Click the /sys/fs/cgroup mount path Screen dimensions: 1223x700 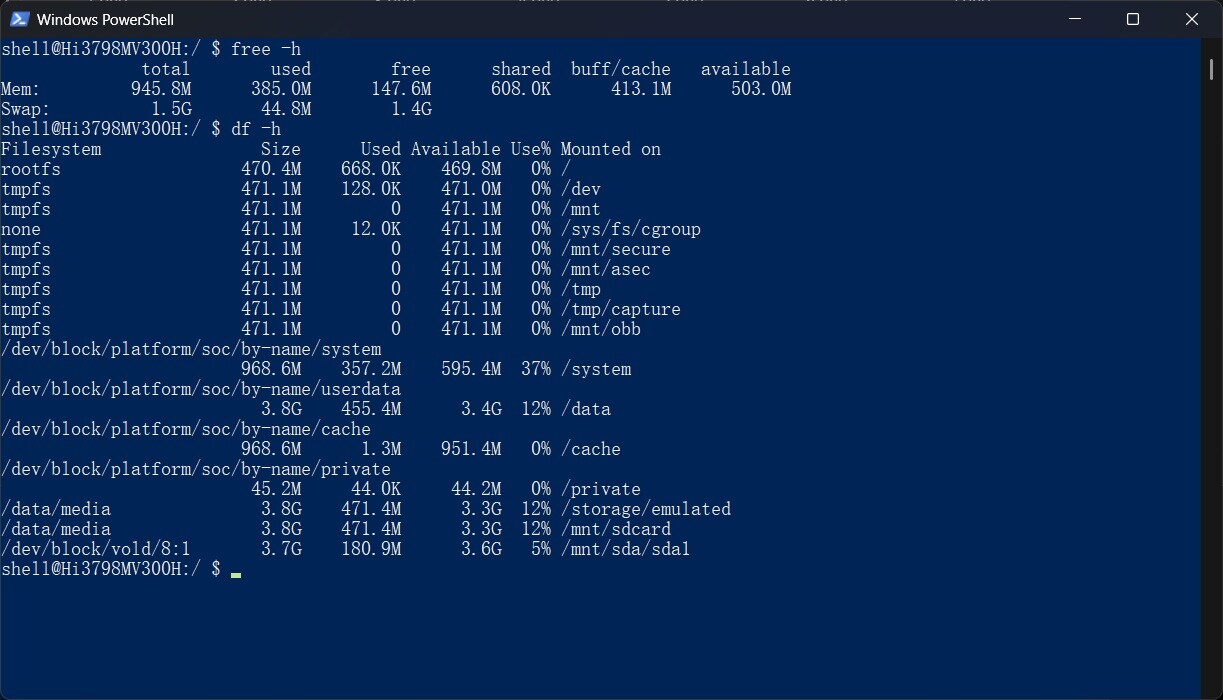click(631, 229)
